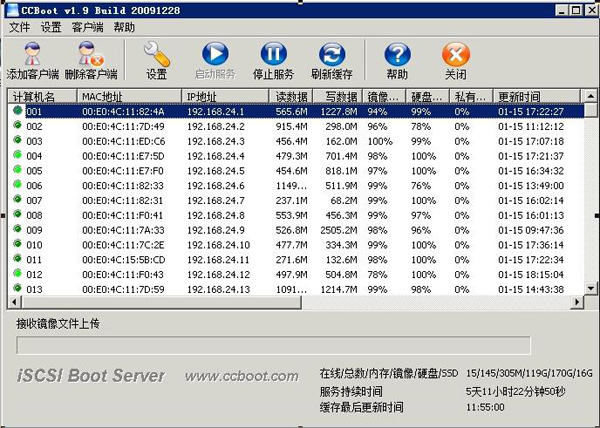Sort by 写数据 column header
The width and height of the screenshot is (600, 428).
338,97
